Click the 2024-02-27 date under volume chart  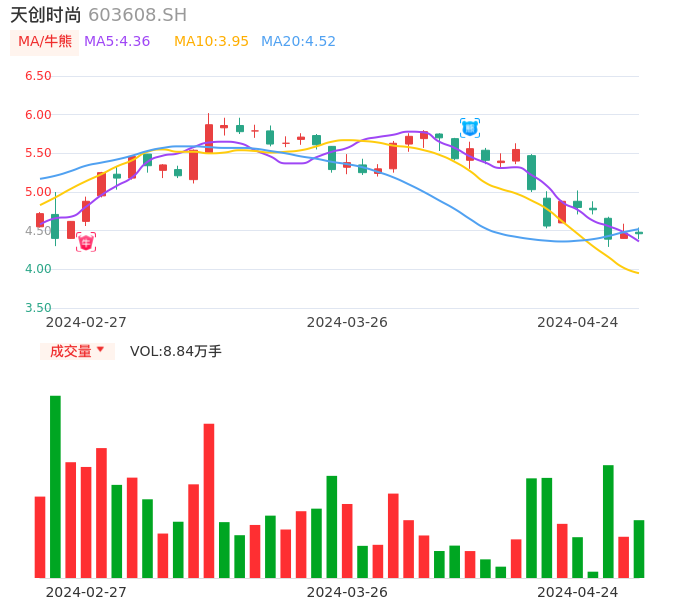[86, 592]
